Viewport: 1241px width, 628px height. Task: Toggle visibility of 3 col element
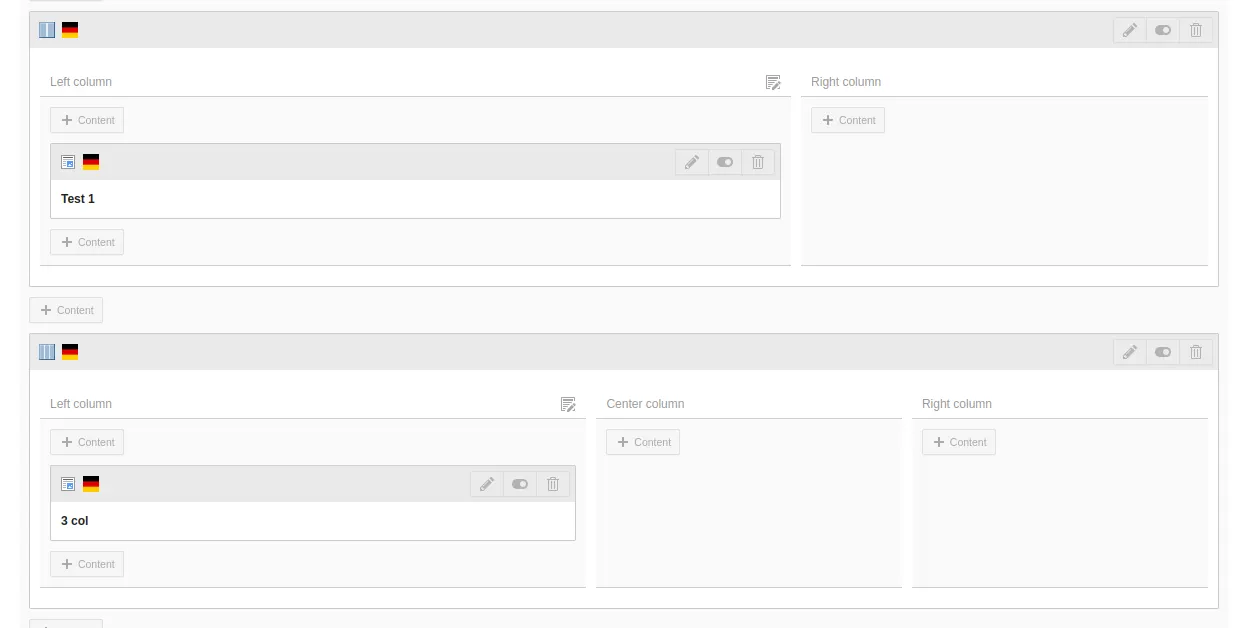coord(520,484)
